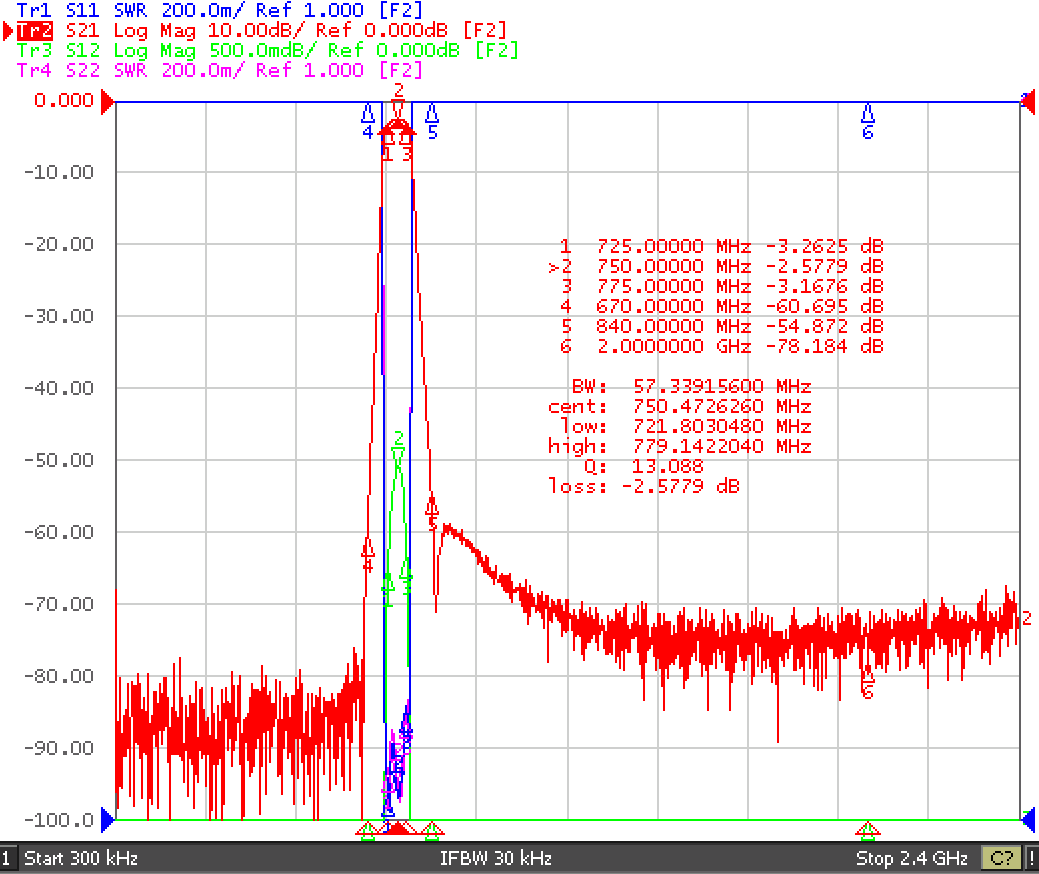Click marker 5 triangle near the top axis
This screenshot has width=1039, height=874.
pos(432,121)
